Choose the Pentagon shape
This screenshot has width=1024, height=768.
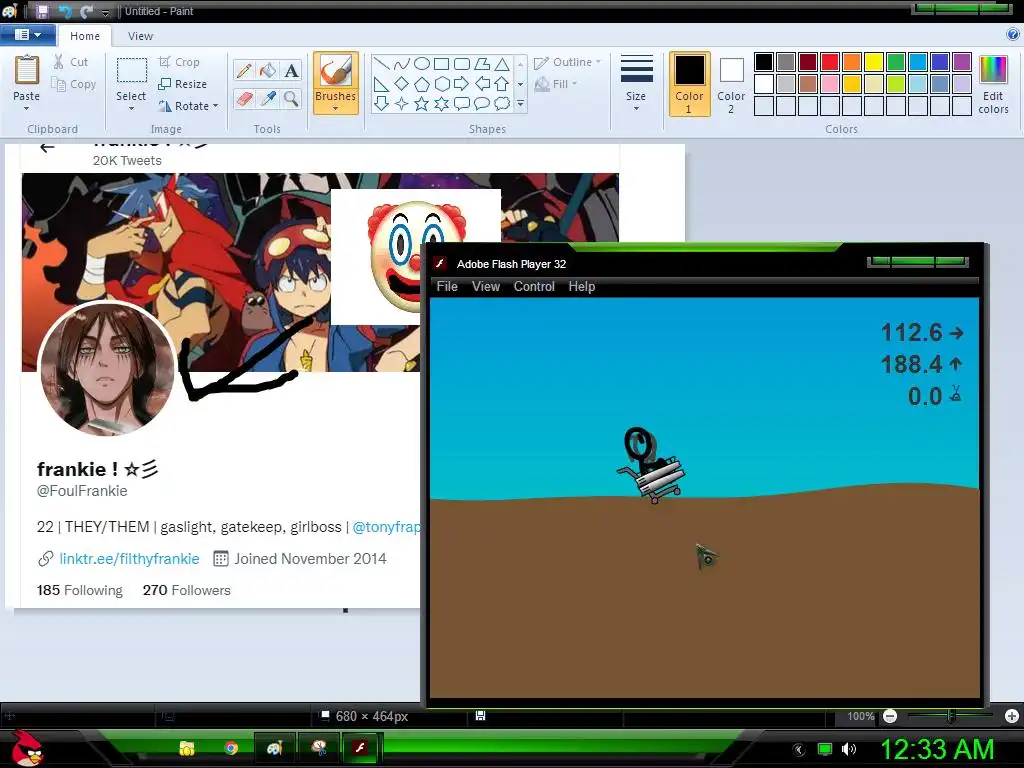[x=422, y=84]
